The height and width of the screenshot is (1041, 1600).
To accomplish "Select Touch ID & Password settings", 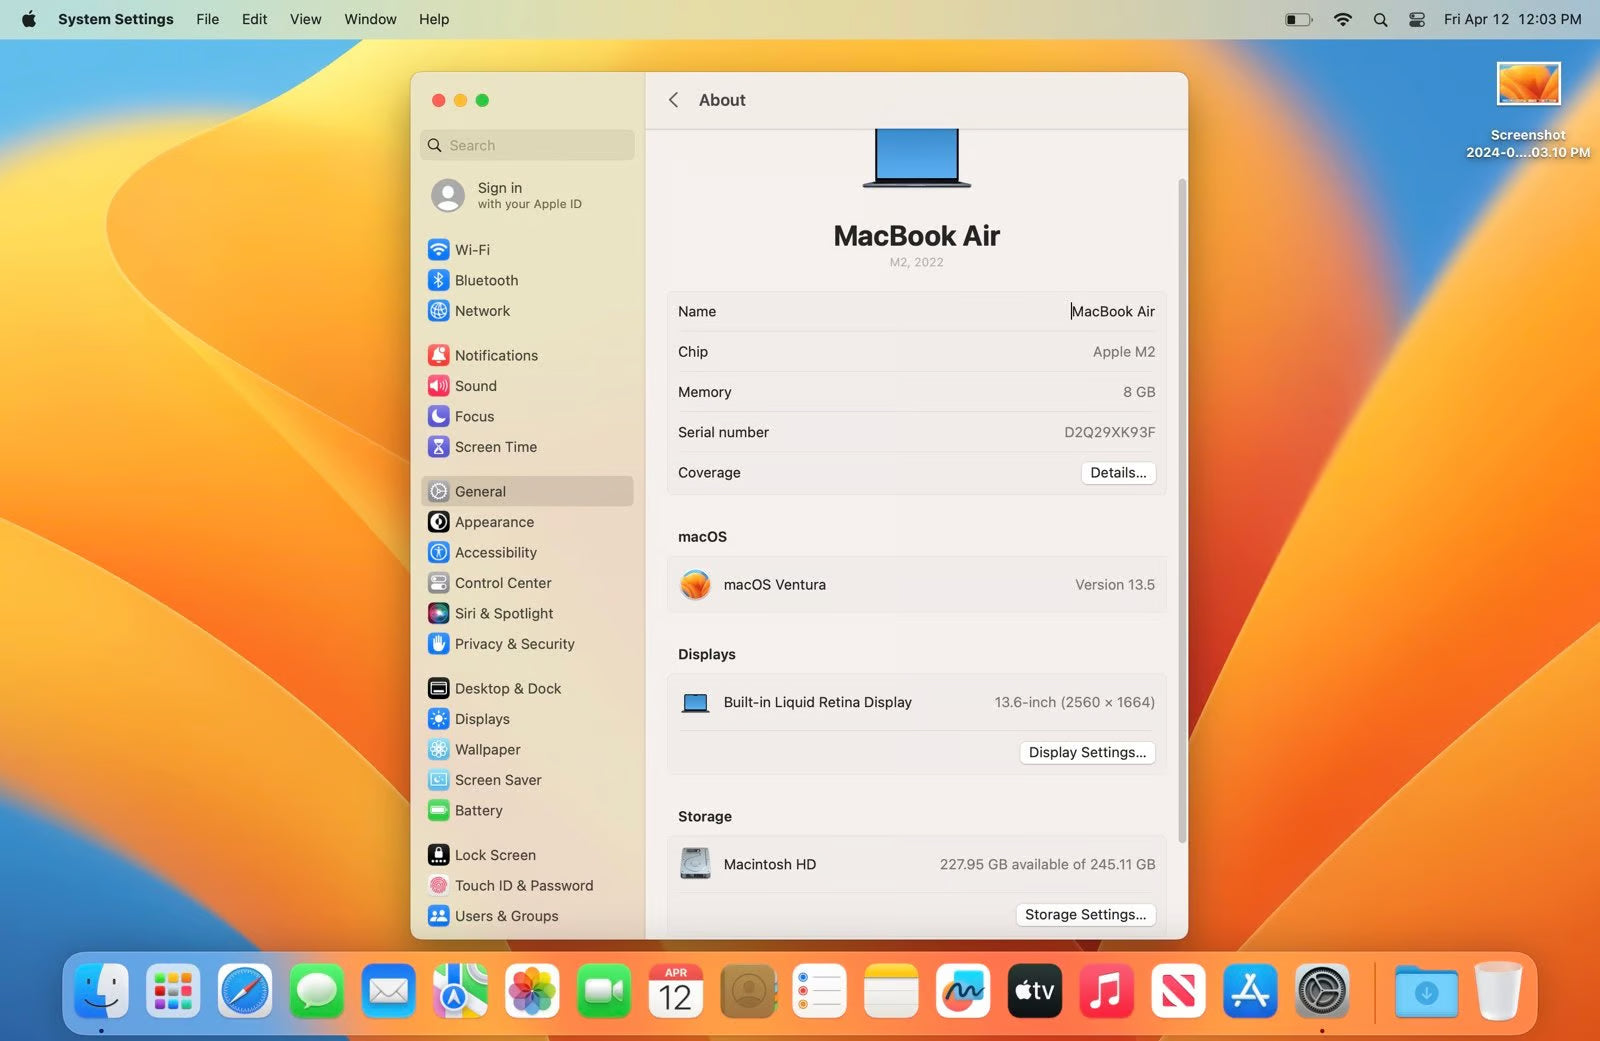I will coord(524,885).
